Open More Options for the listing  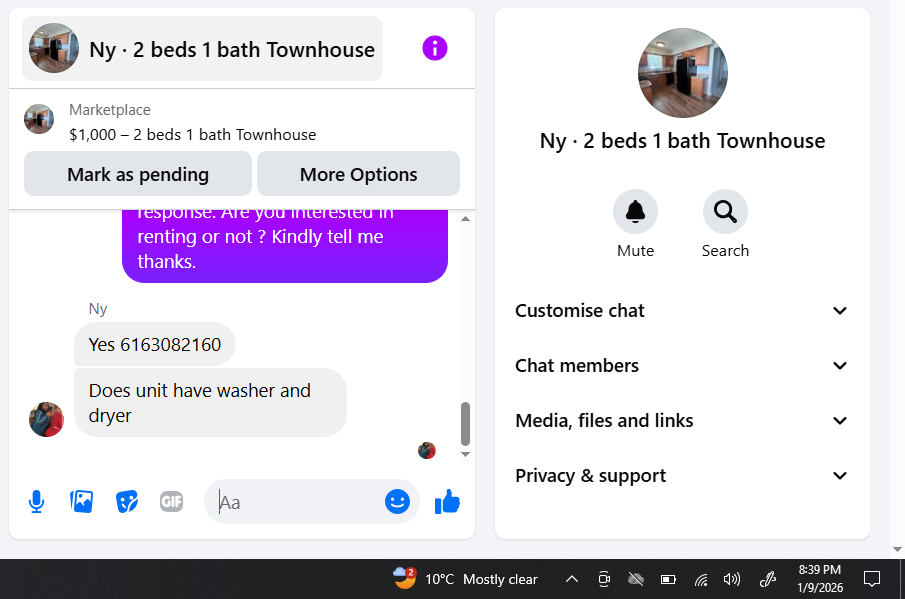point(358,174)
